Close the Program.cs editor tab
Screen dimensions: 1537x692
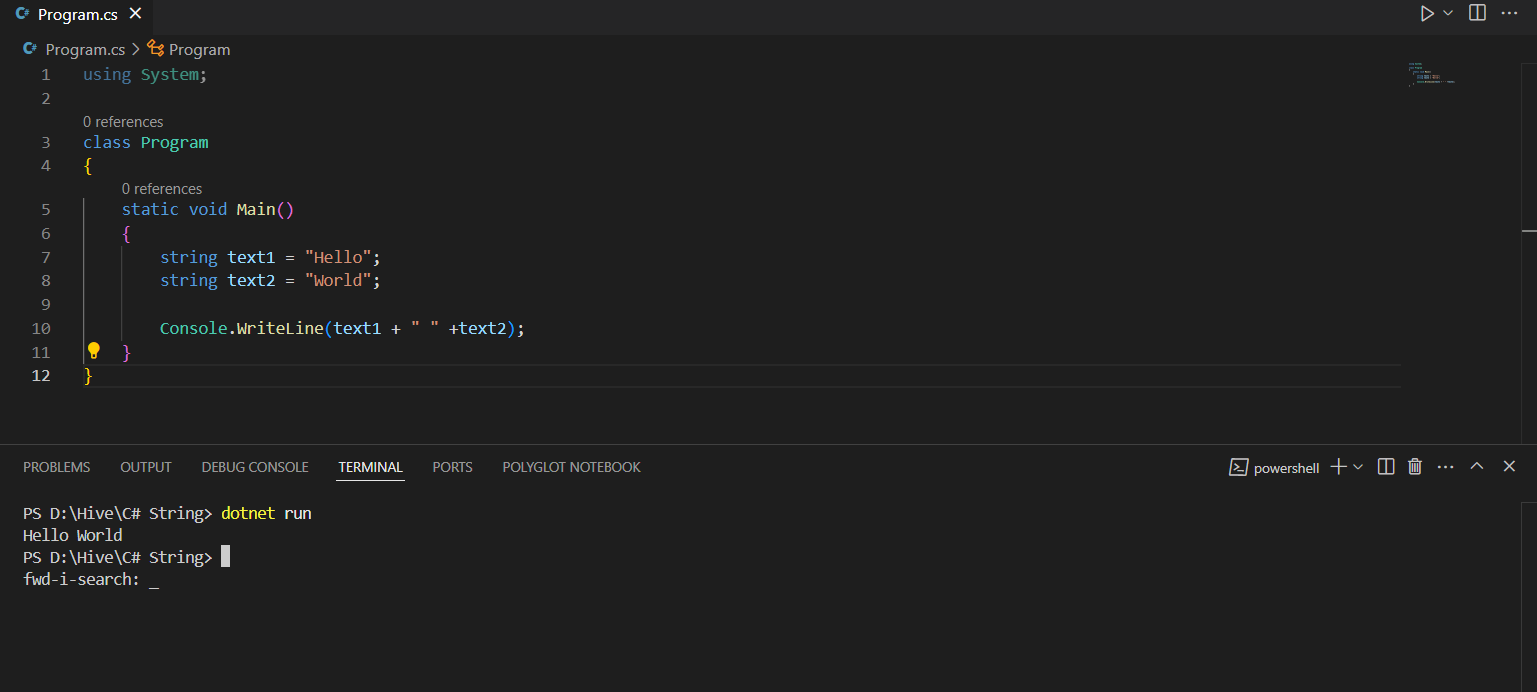coord(136,14)
